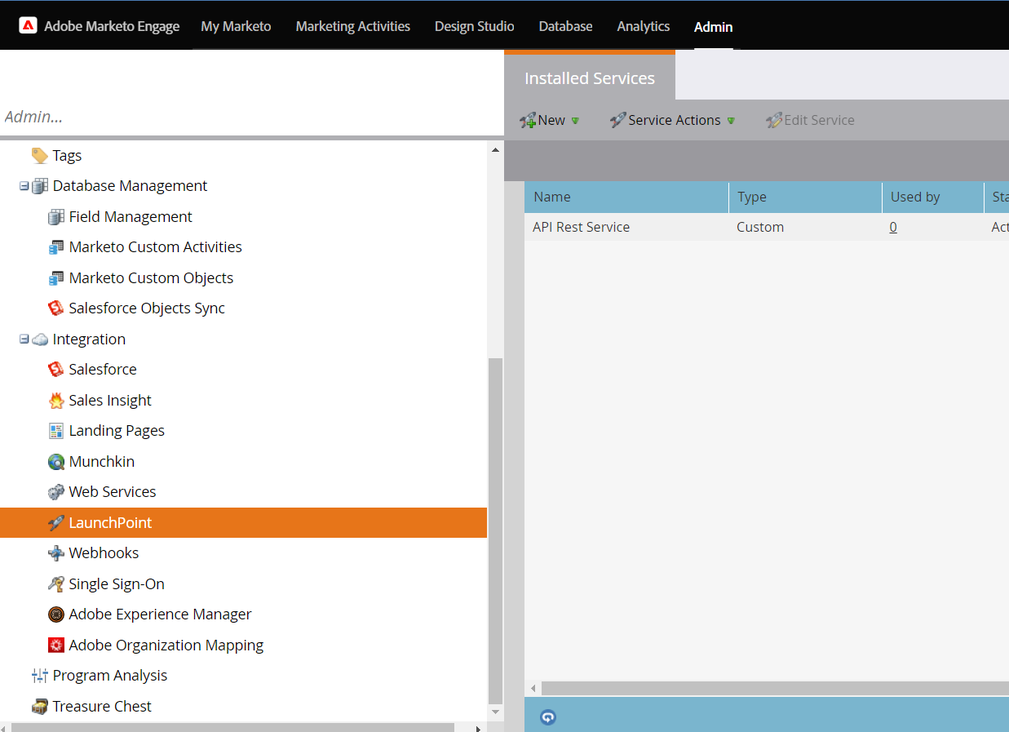
Task: Open Analytics in top navigation
Action: pos(643,26)
